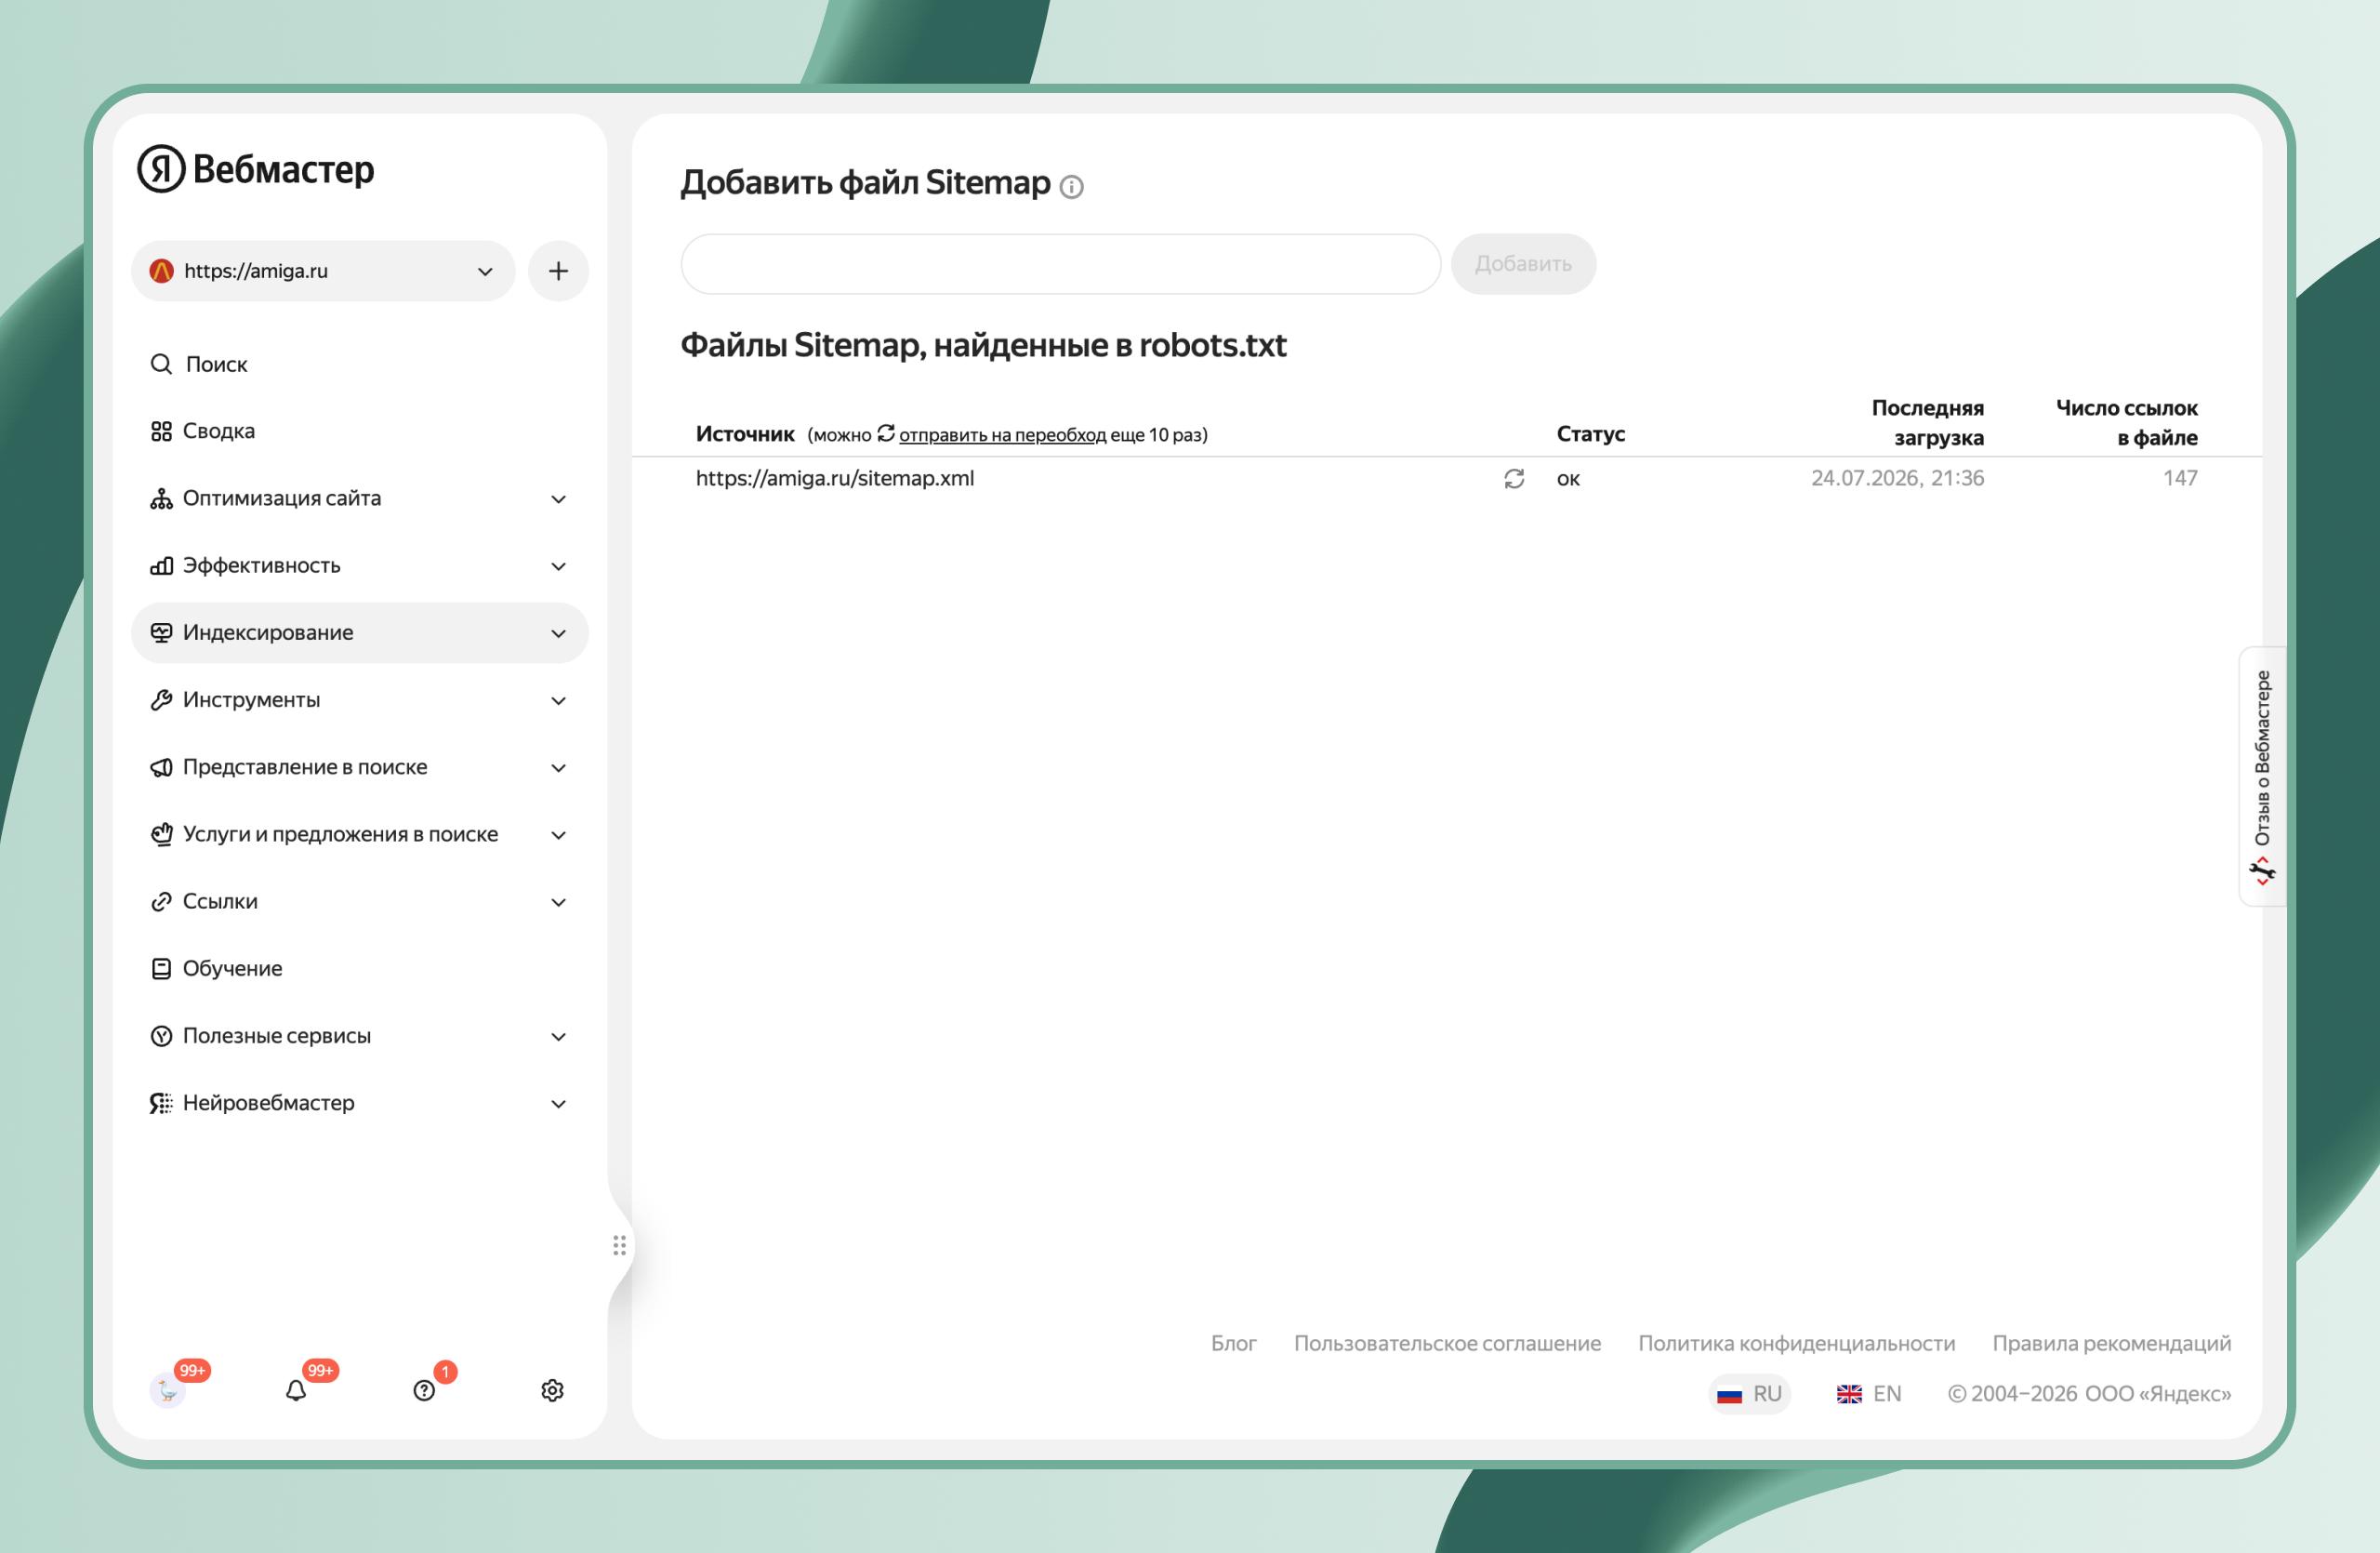Click the Эффективность chart icon
Screen dimensions: 2380x1553
pos(161,566)
